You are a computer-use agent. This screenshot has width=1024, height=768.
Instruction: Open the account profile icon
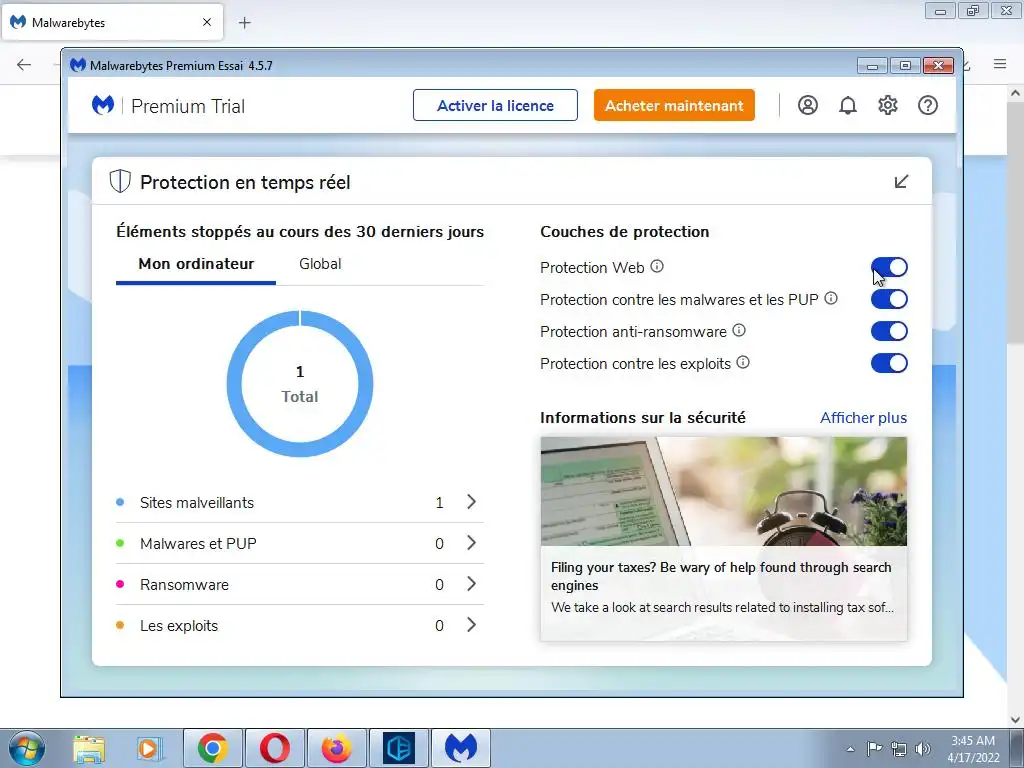[x=807, y=105]
